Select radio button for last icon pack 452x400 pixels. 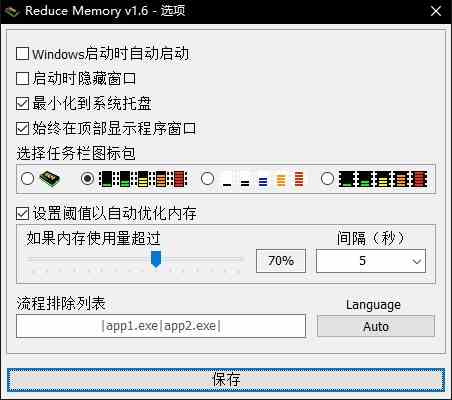327,178
